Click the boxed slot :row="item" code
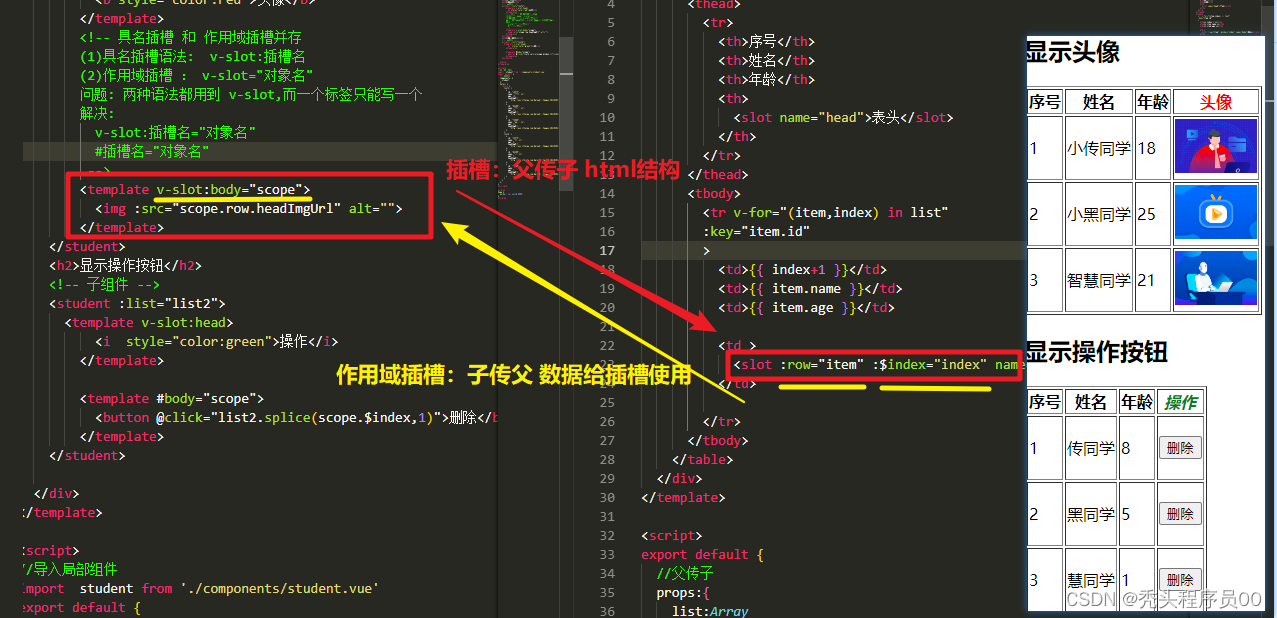Screen dimensions: 1277x618 point(874,364)
